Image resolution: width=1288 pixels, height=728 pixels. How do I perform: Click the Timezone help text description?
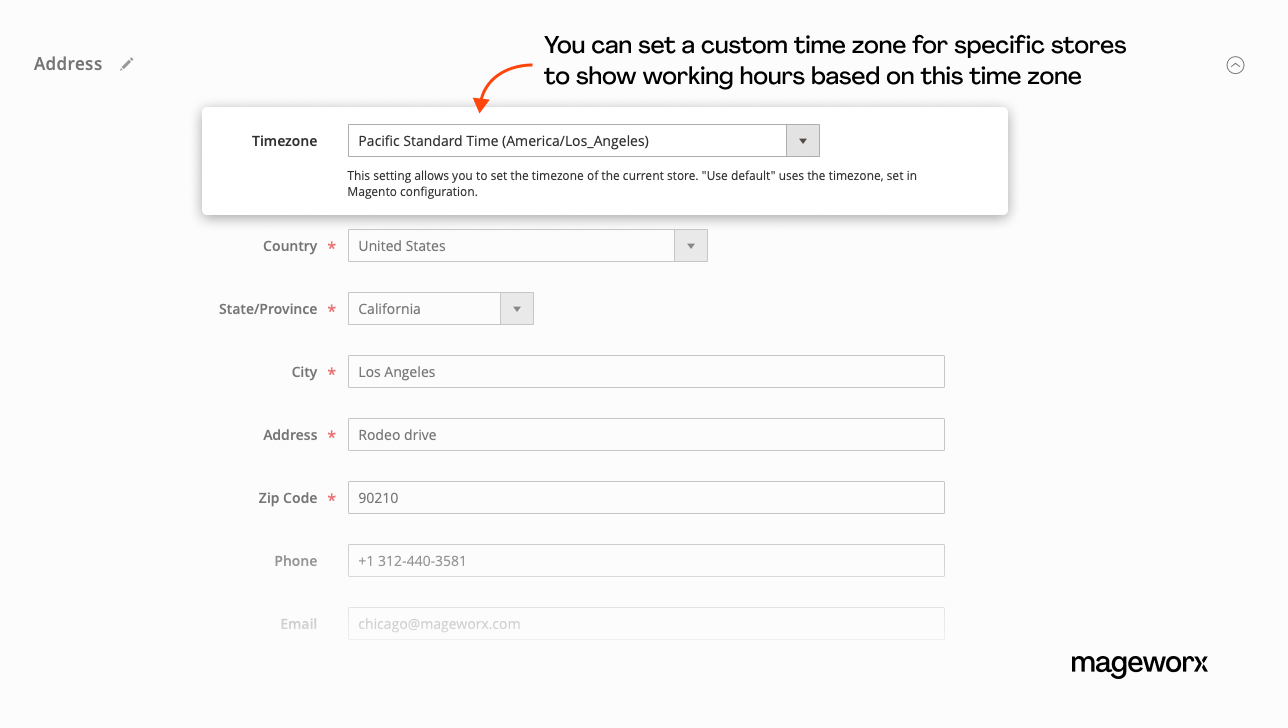tap(632, 183)
